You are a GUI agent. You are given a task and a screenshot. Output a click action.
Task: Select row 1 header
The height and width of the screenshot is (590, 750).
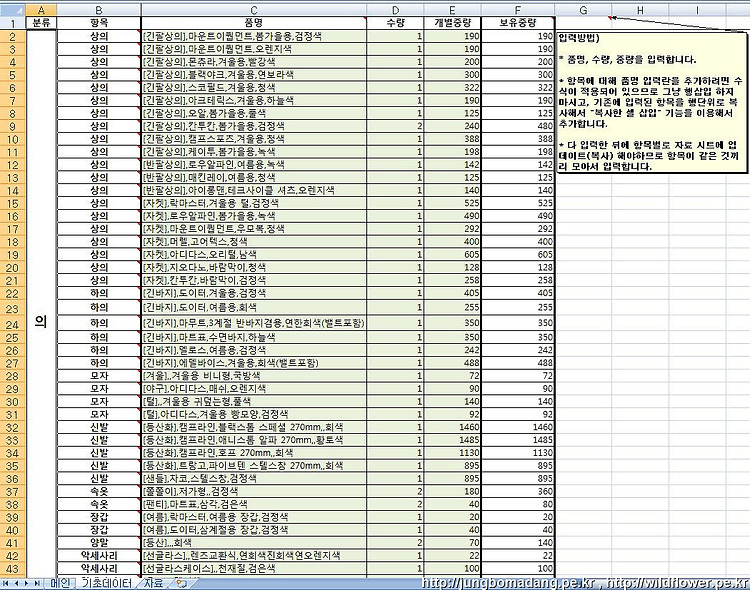point(12,23)
